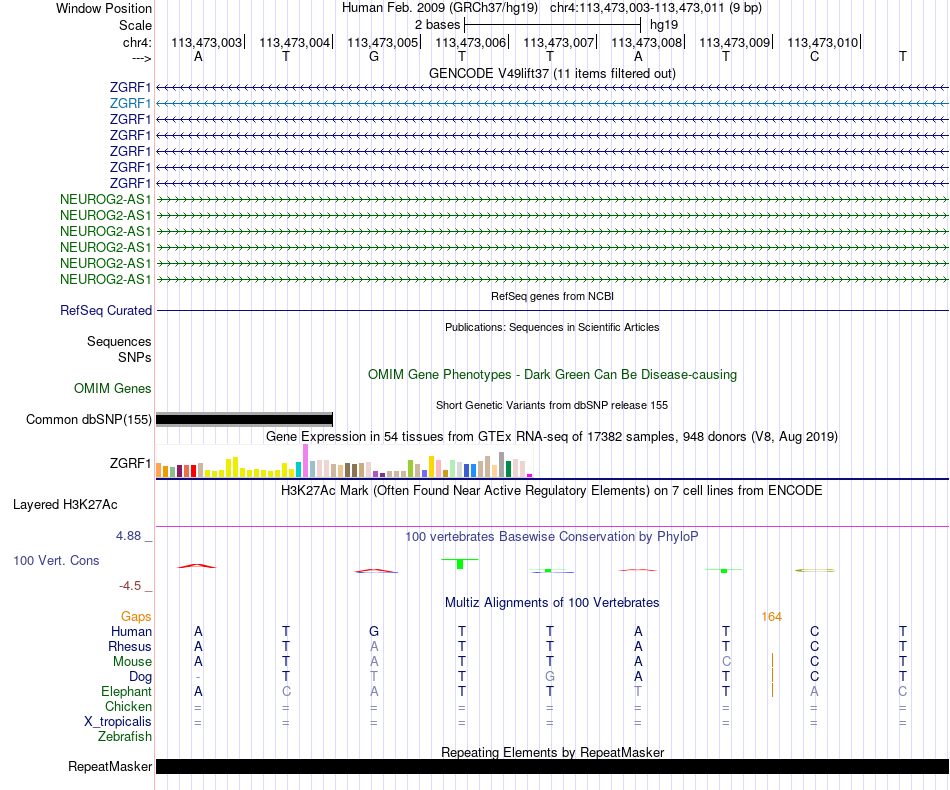The image size is (950, 790).
Task: Click the tallest violet bar in GTEx chart
Action: 305,460
